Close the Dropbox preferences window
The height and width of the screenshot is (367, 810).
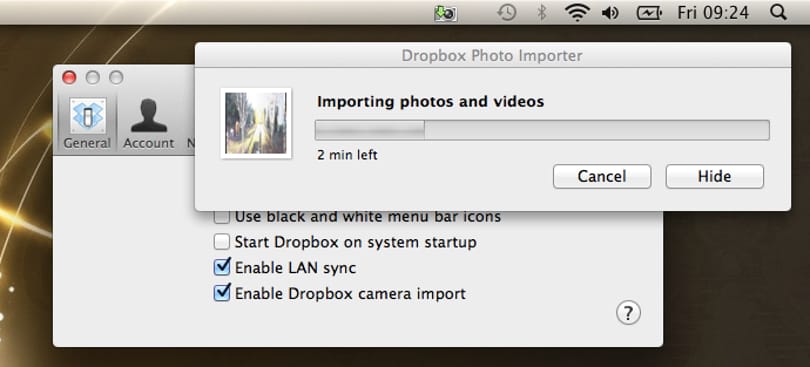pos(69,78)
